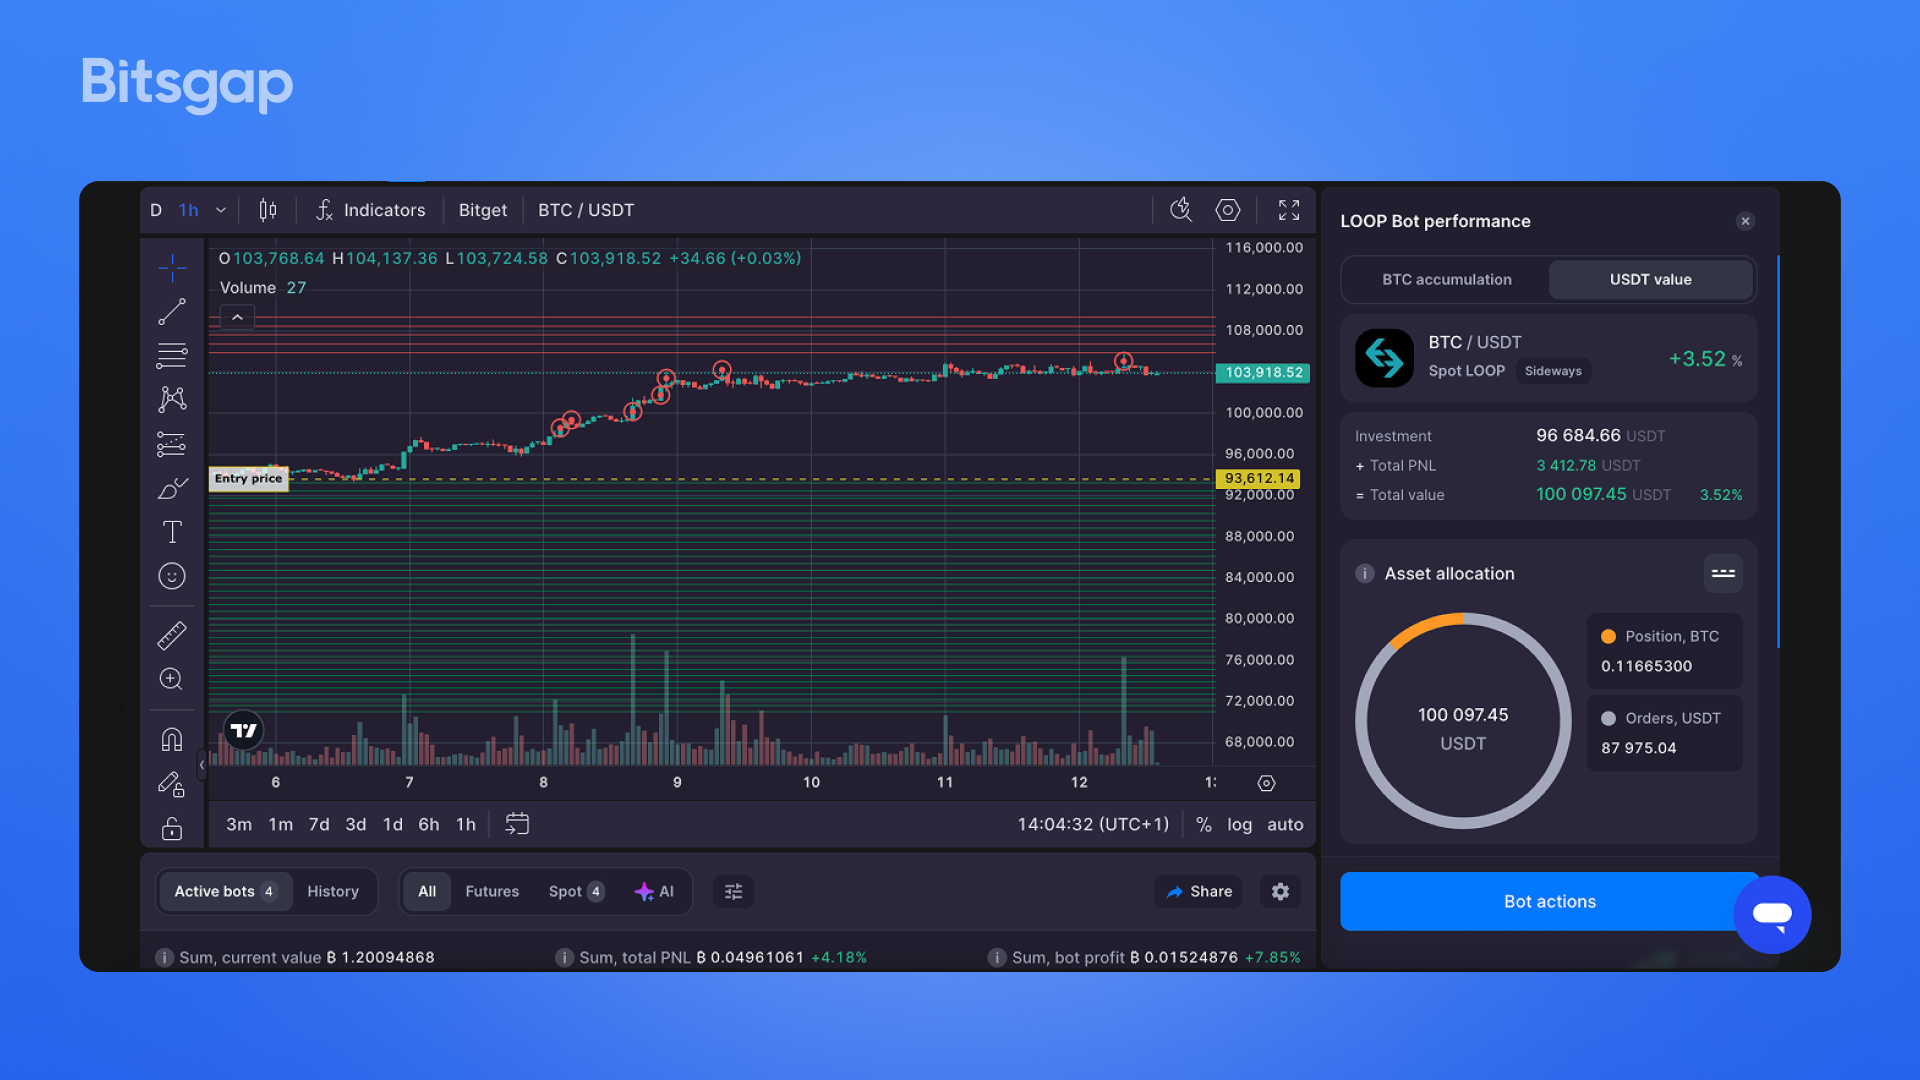Click the Bitget exchange label

[483, 210]
